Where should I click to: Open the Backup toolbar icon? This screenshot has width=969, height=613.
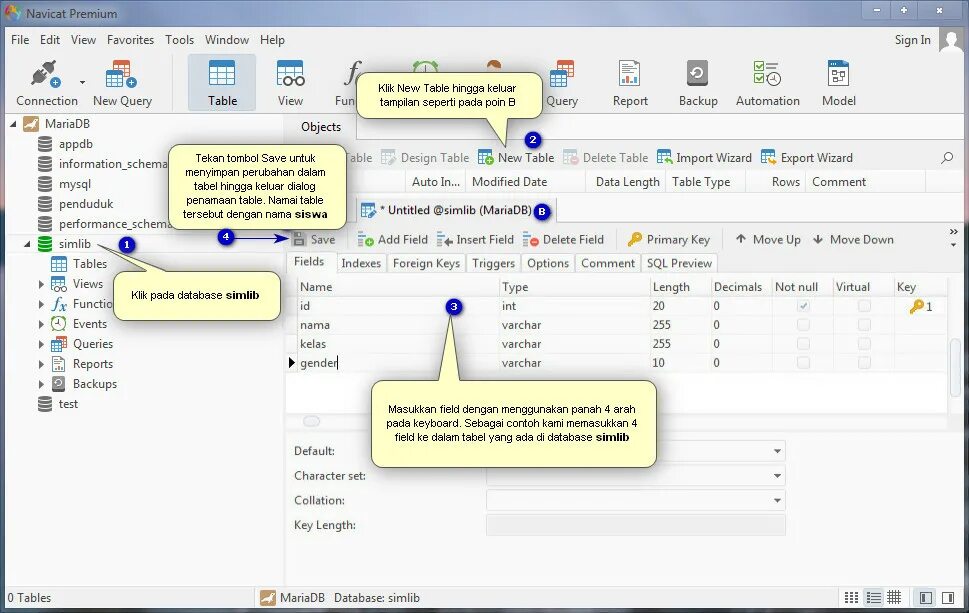pyautogui.click(x=698, y=83)
